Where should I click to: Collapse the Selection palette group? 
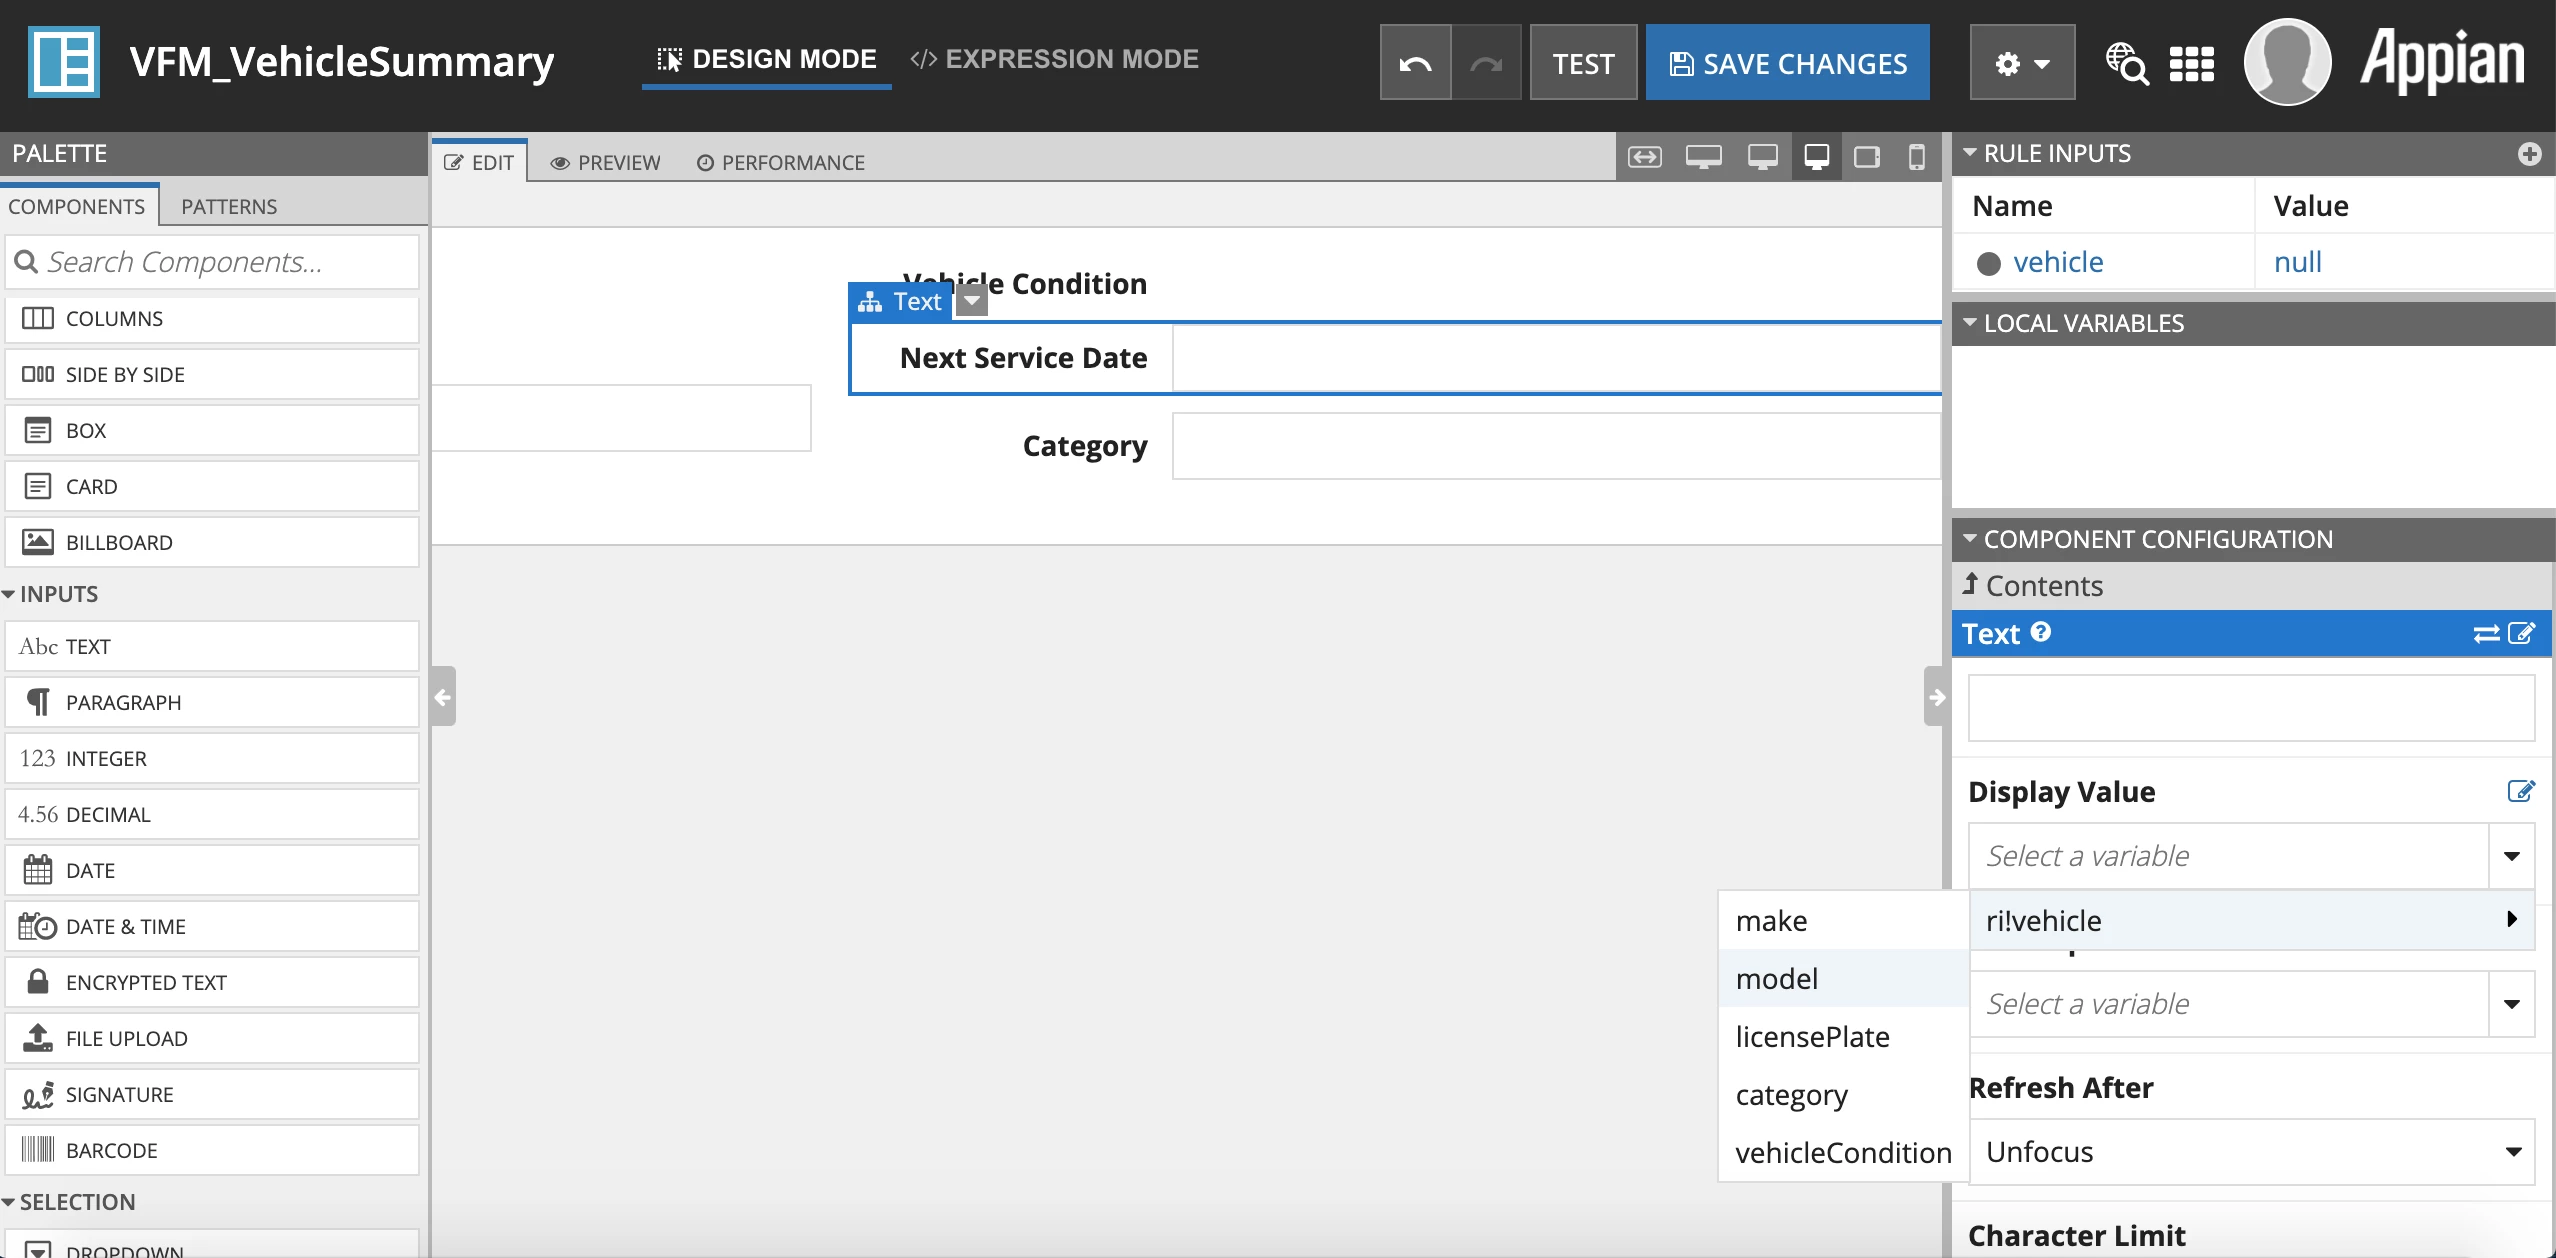tap(9, 1202)
